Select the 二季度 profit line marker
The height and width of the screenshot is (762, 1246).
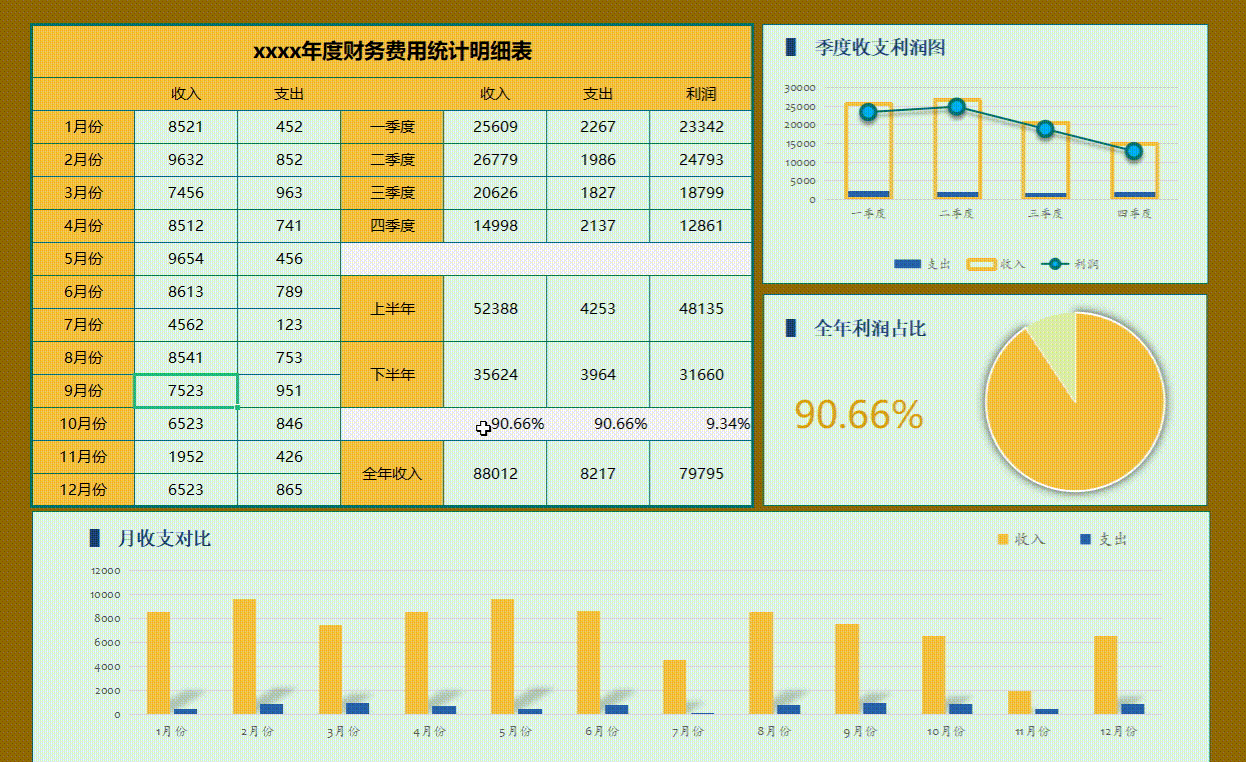tap(956, 106)
